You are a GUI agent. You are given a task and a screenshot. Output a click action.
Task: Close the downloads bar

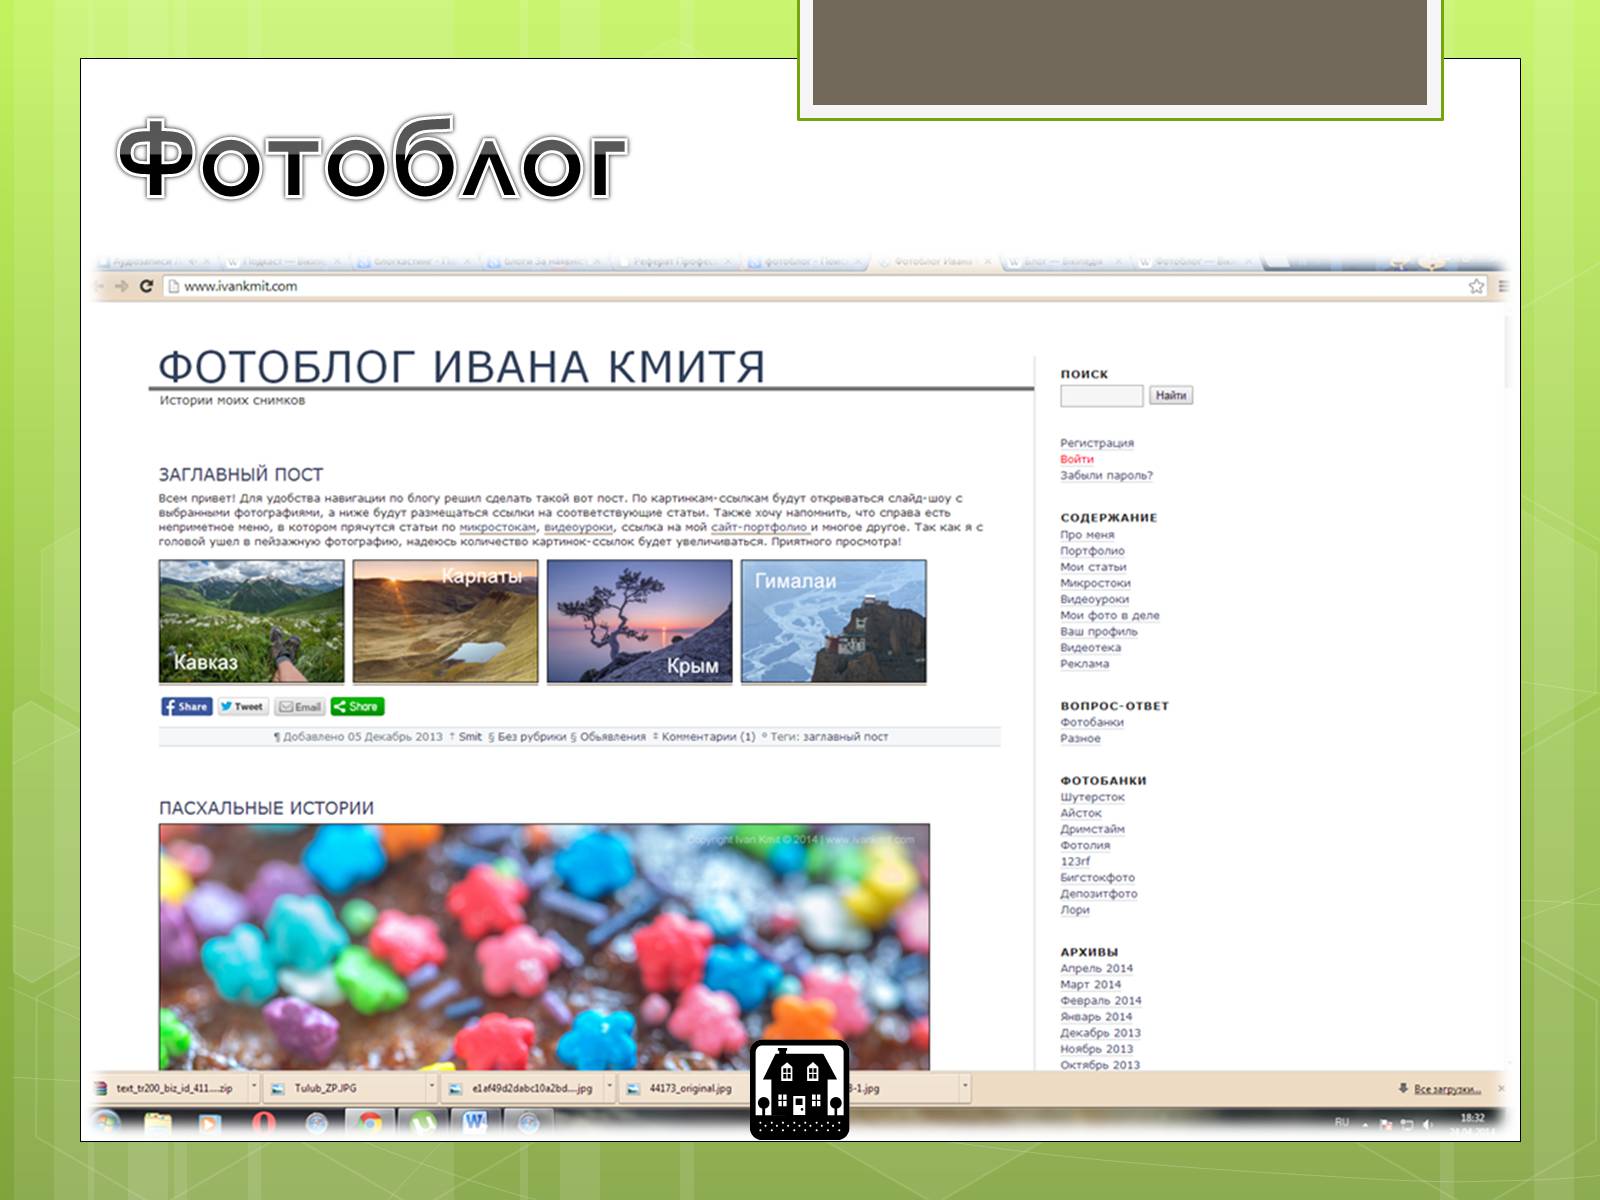click(x=1501, y=1088)
